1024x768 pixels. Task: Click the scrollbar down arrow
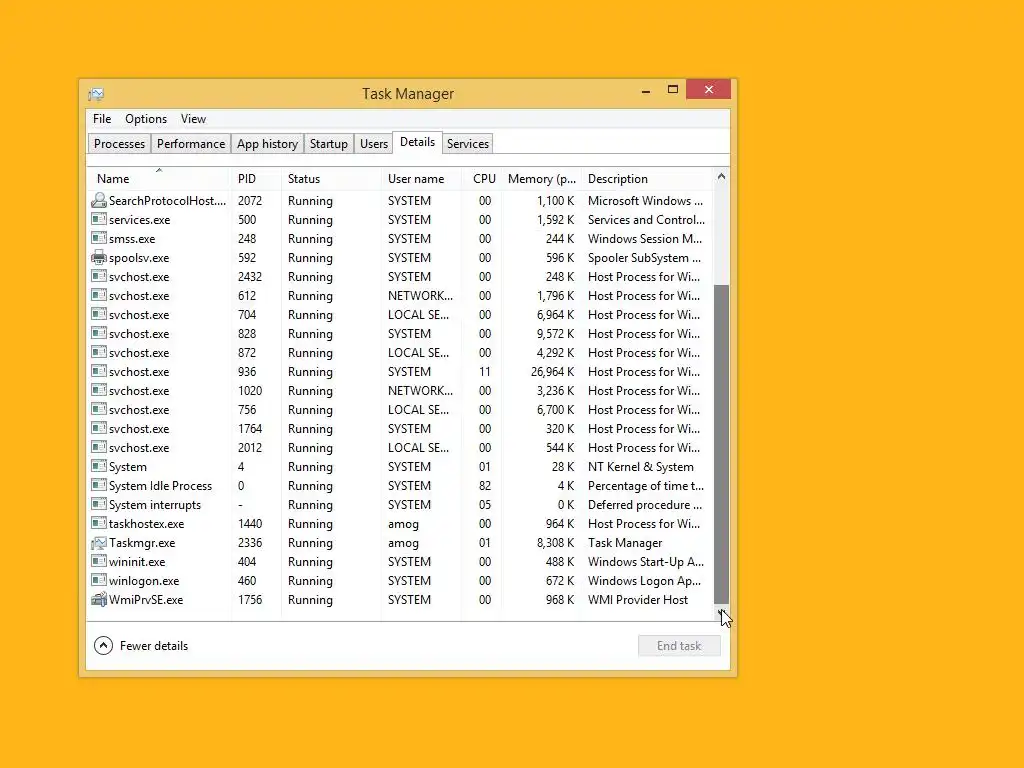(x=721, y=613)
